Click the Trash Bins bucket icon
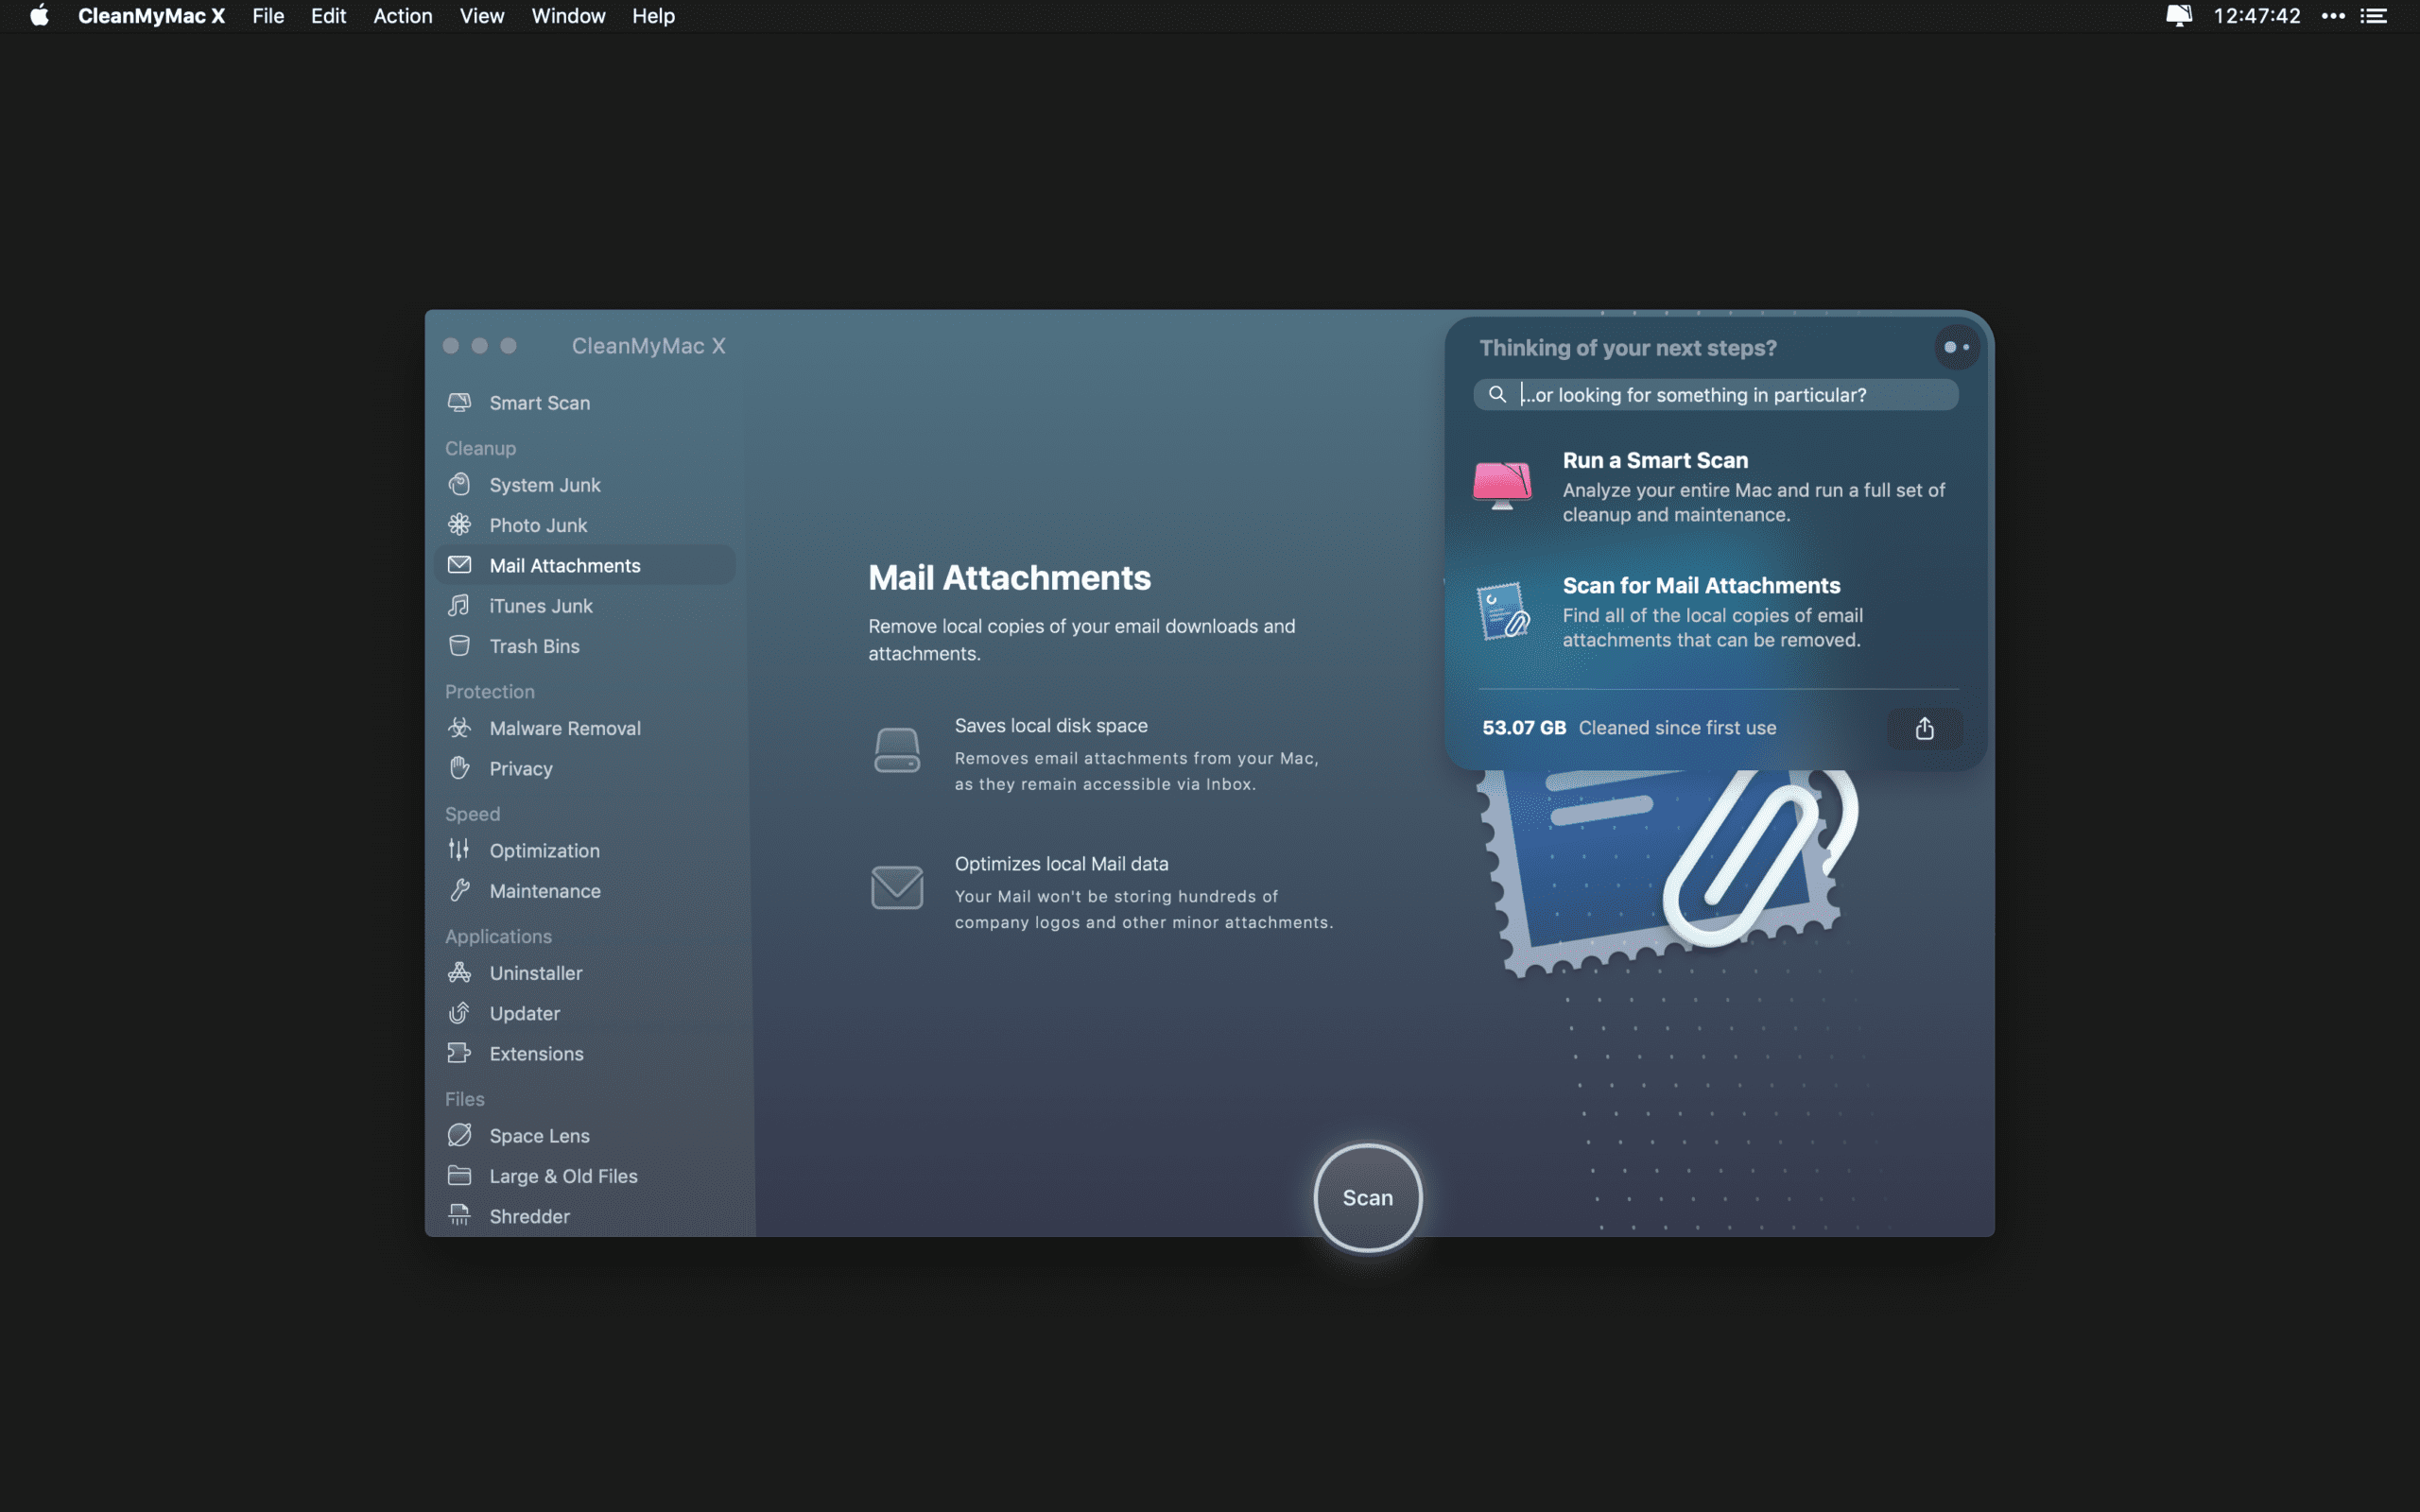This screenshot has width=2420, height=1512. point(459,645)
